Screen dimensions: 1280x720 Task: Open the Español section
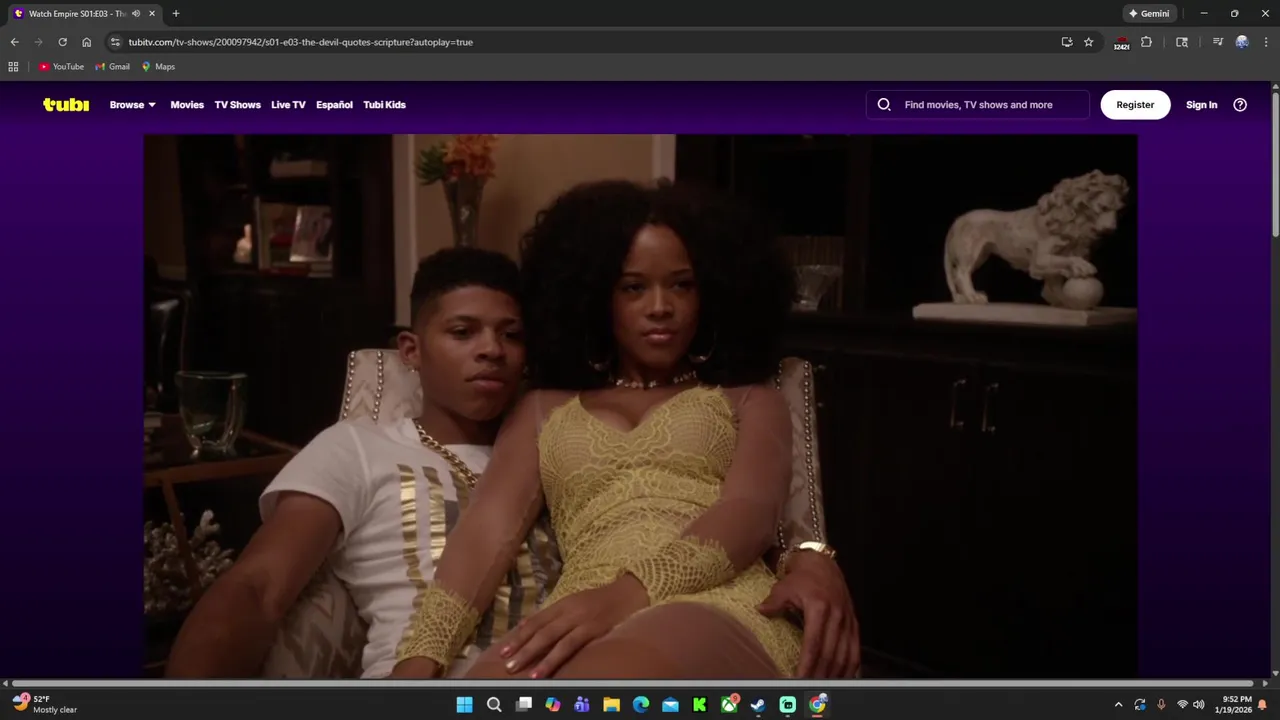(x=334, y=105)
